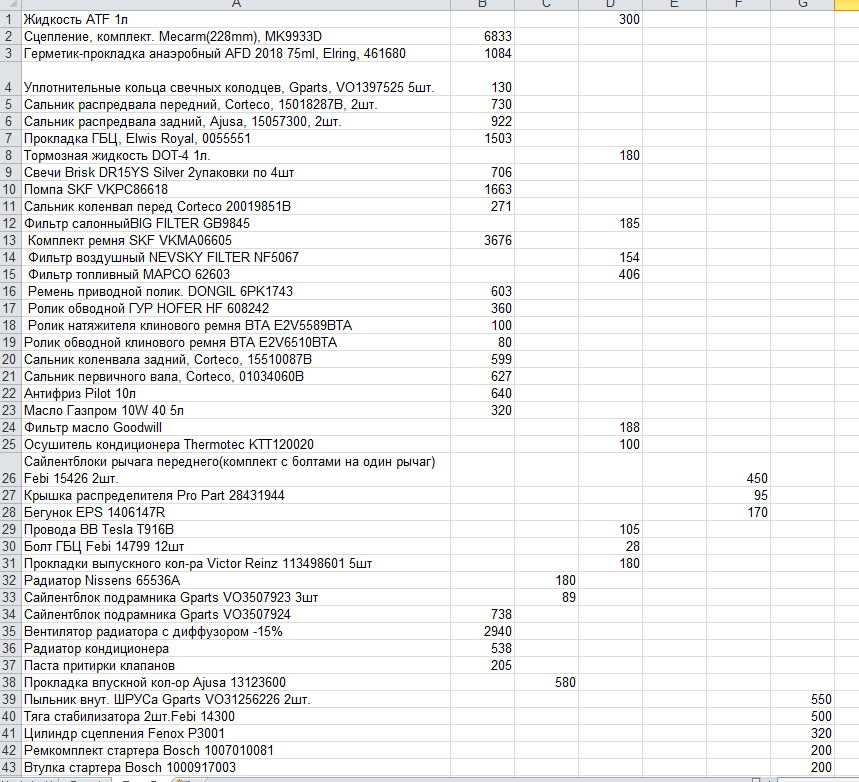Select the 'Вентилятор радиатора с диффузором -15%' cell

point(236,631)
